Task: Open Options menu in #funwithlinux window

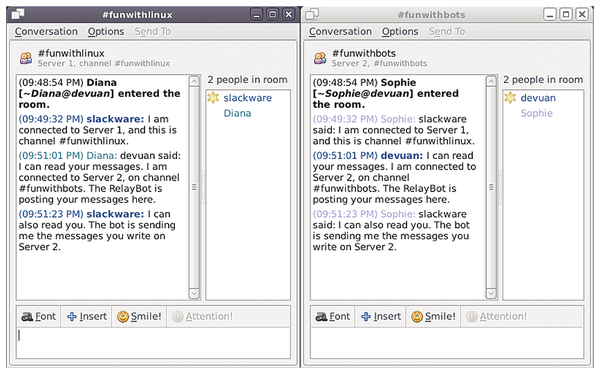Action: tap(106, 31)
